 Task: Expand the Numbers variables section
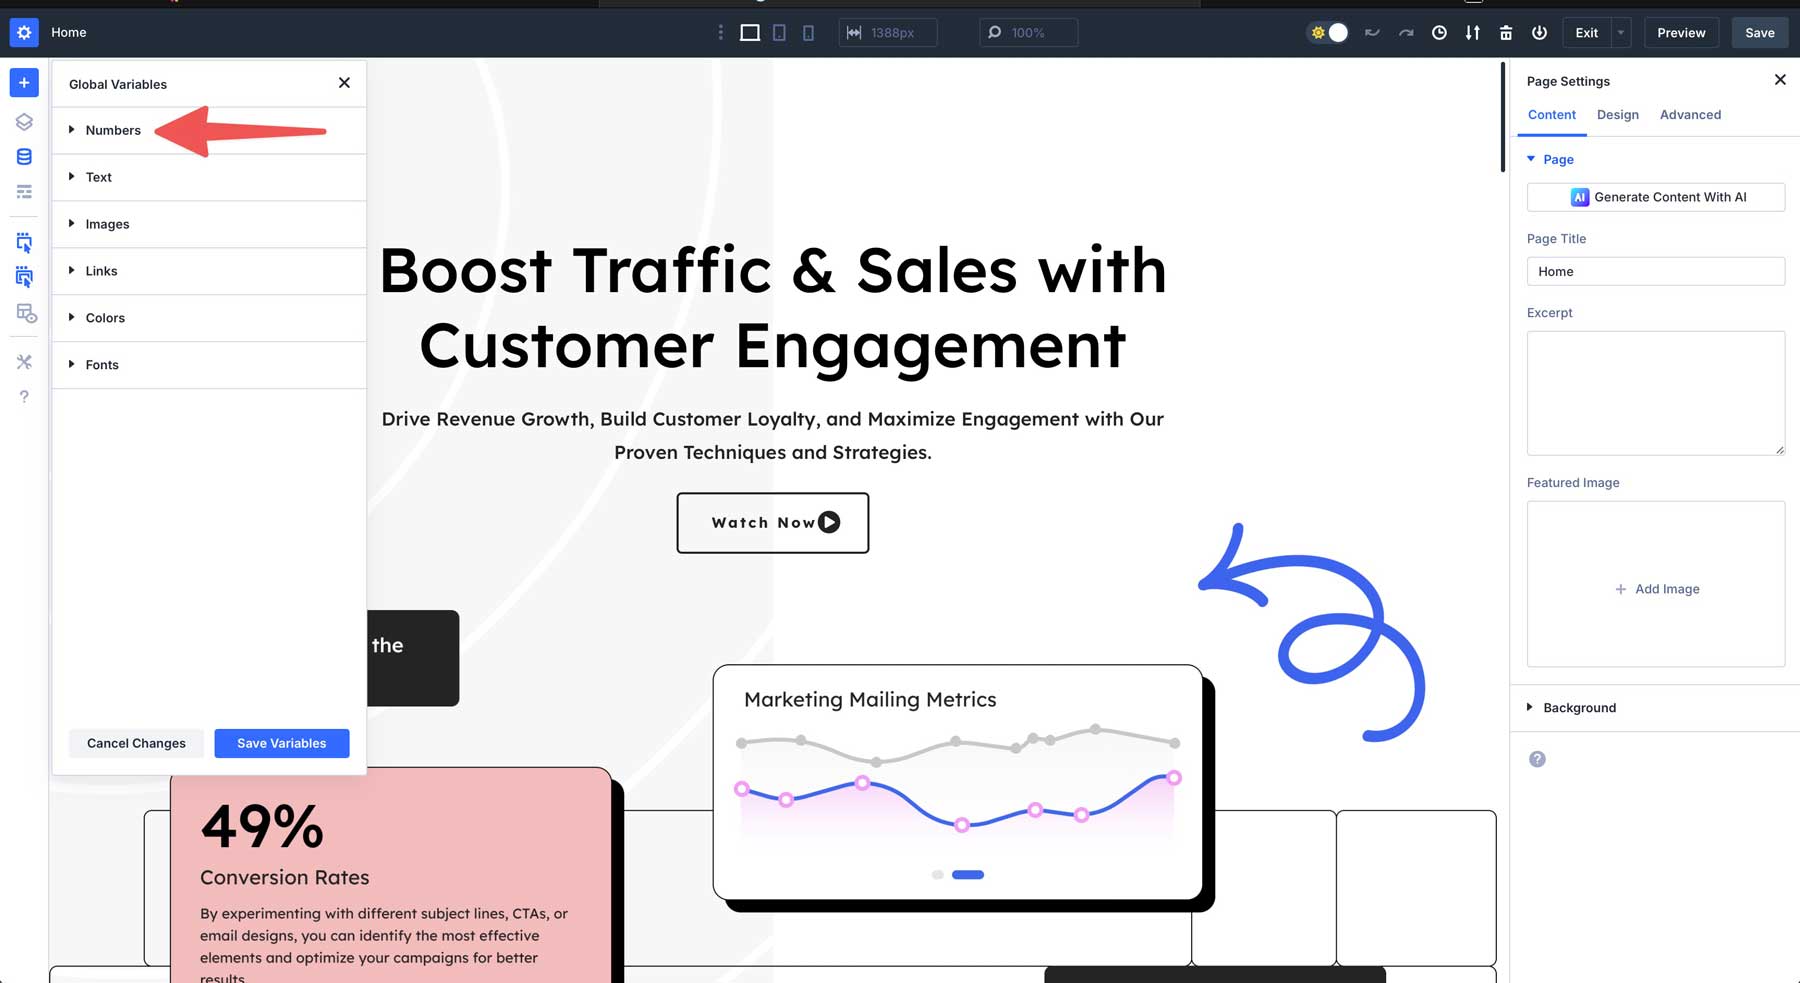(x=113, y=130)
